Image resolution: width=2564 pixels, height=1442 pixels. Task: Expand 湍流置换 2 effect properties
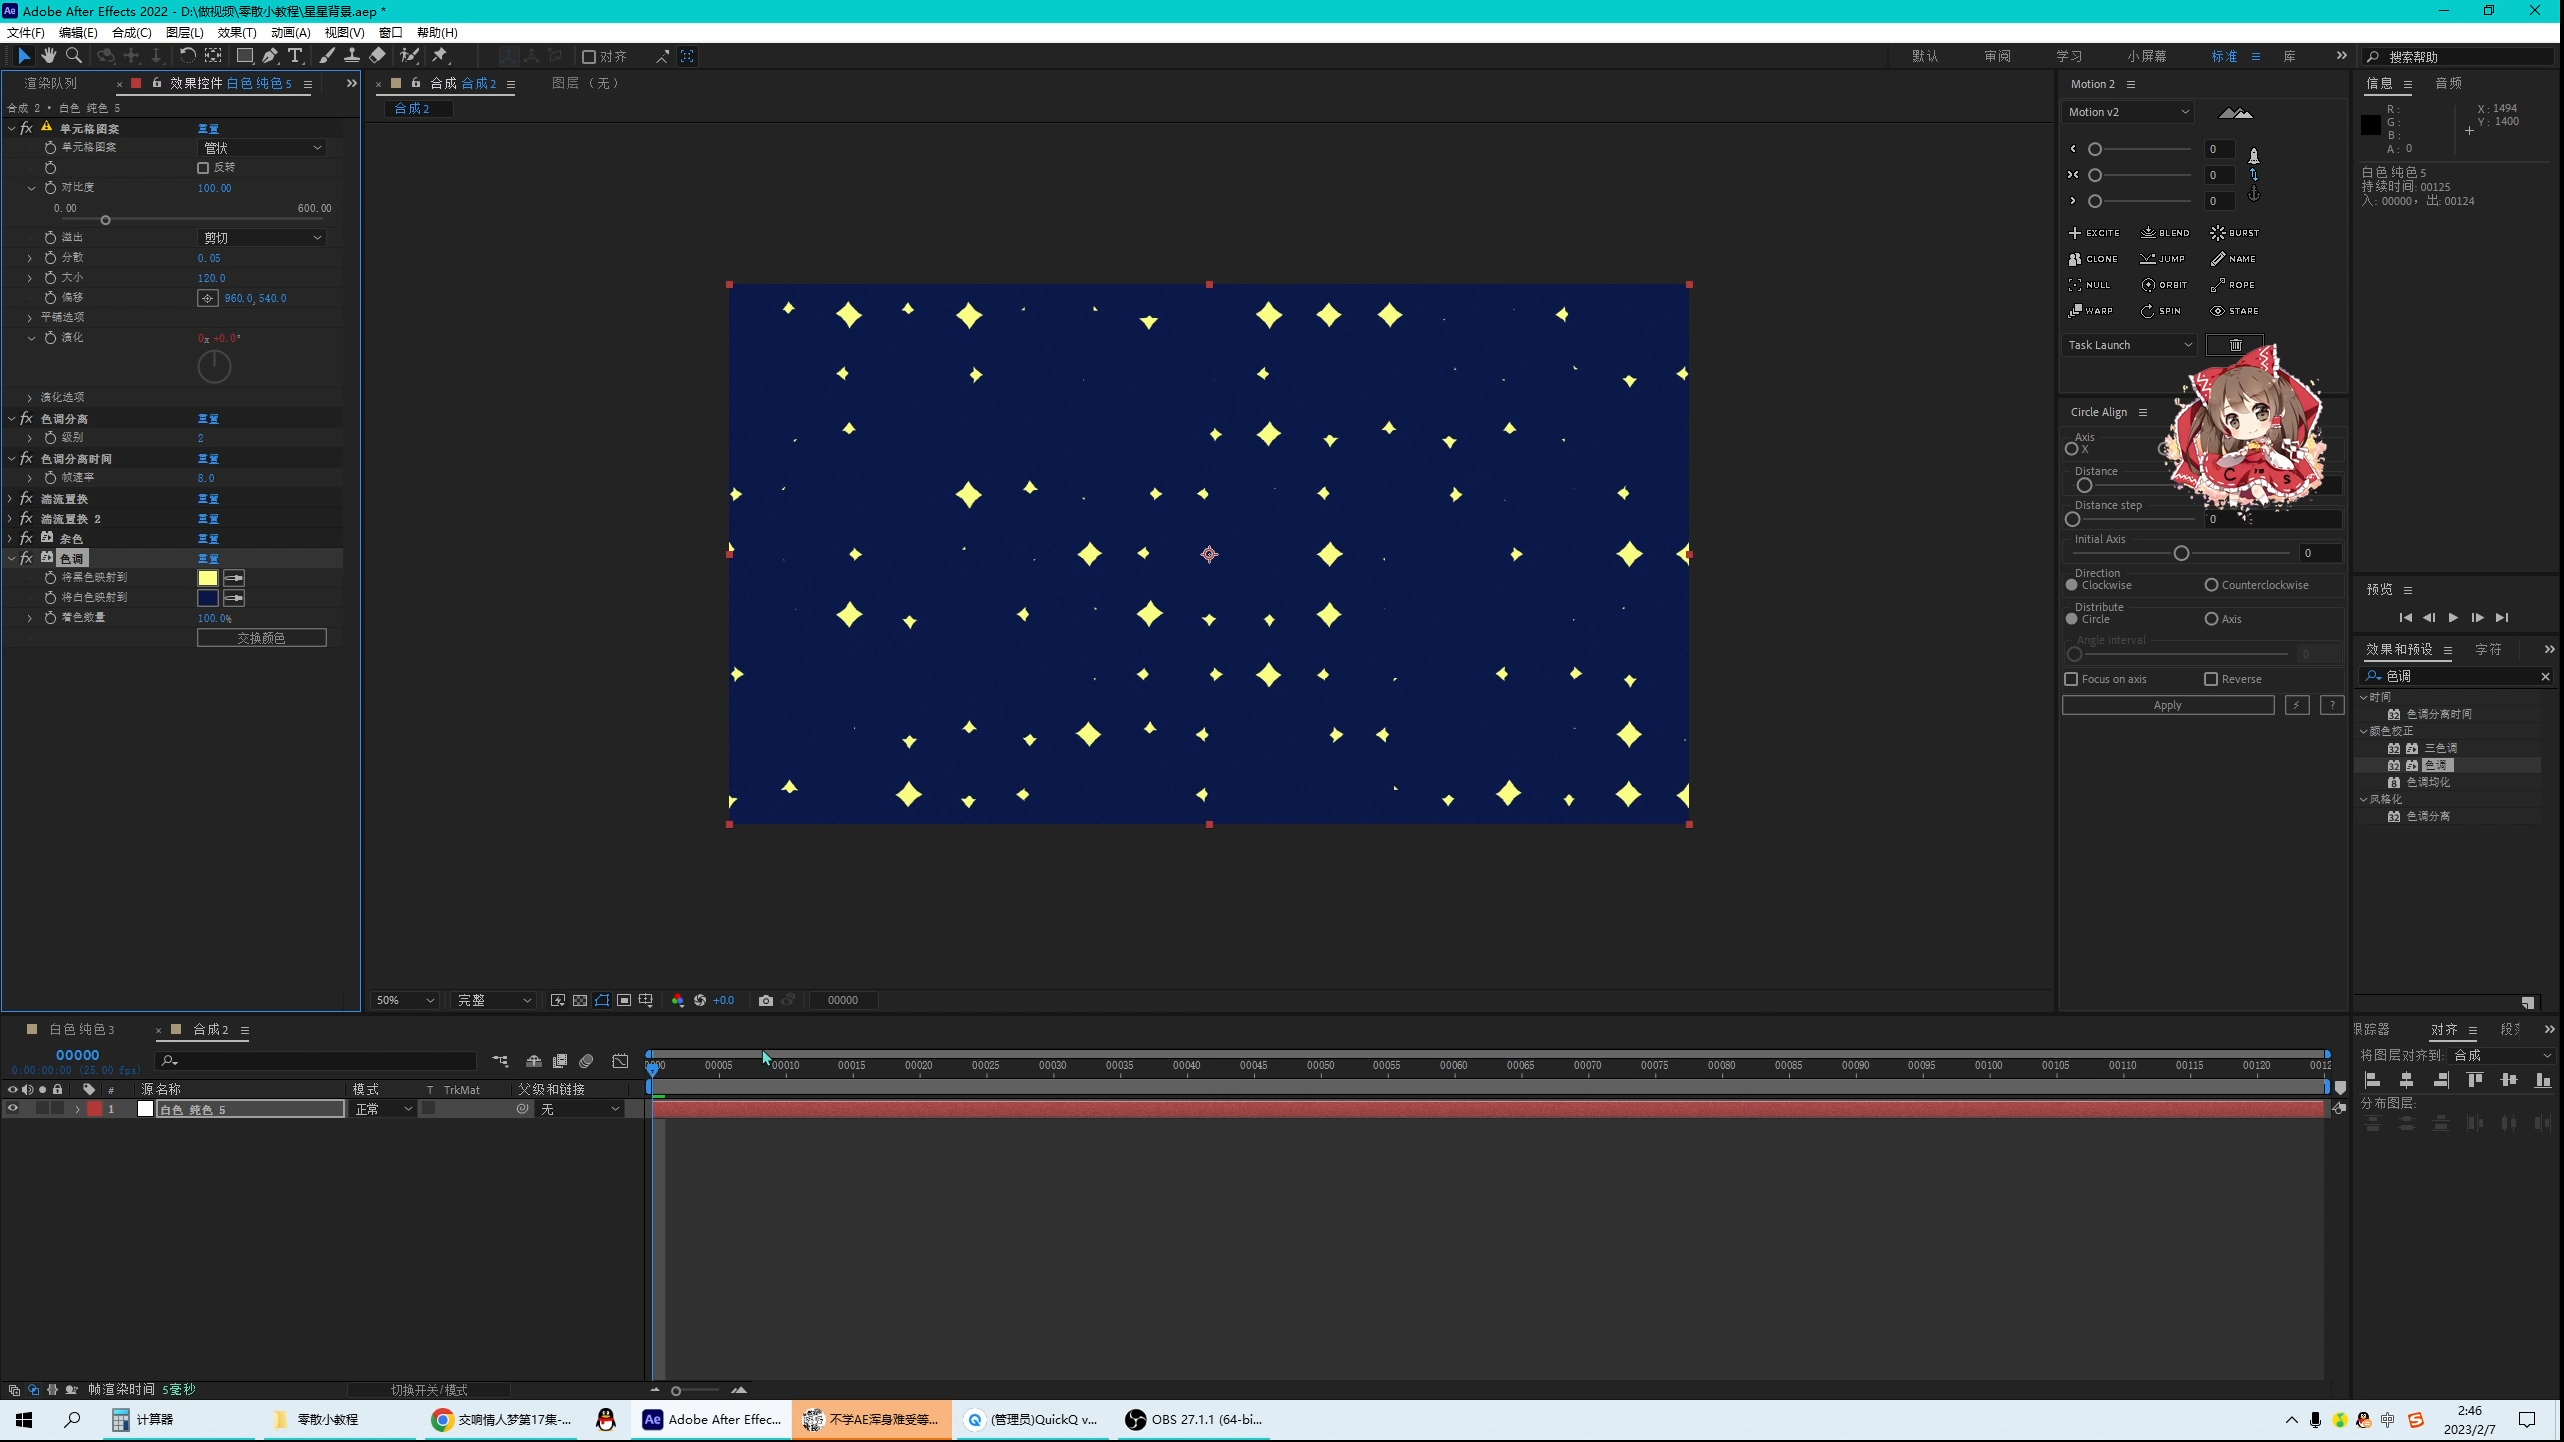tap(10, 518)
